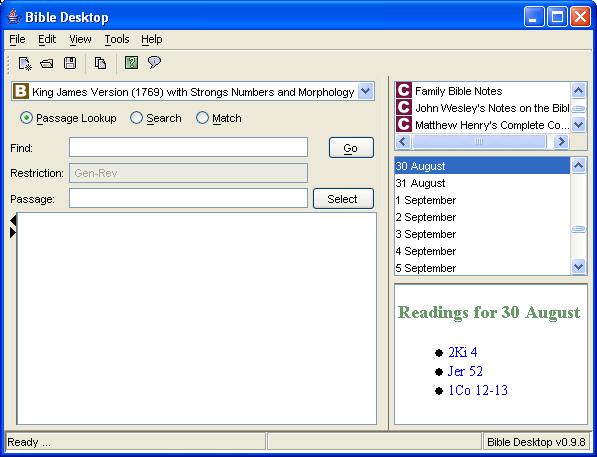Click the 'C' icon next to Family Bible Notes
597x457 pixels.
404,90
